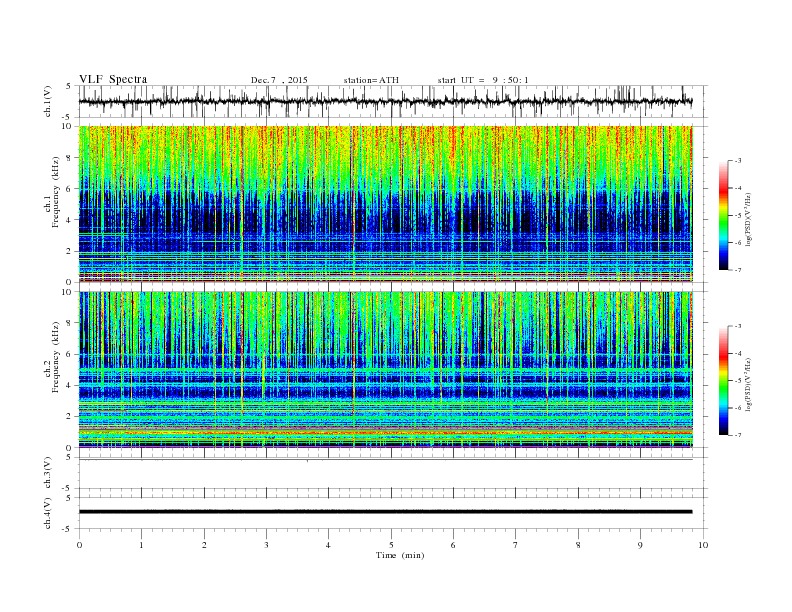Click the "6" kHz tick on ch.2 frequency axis

[70, 354]
